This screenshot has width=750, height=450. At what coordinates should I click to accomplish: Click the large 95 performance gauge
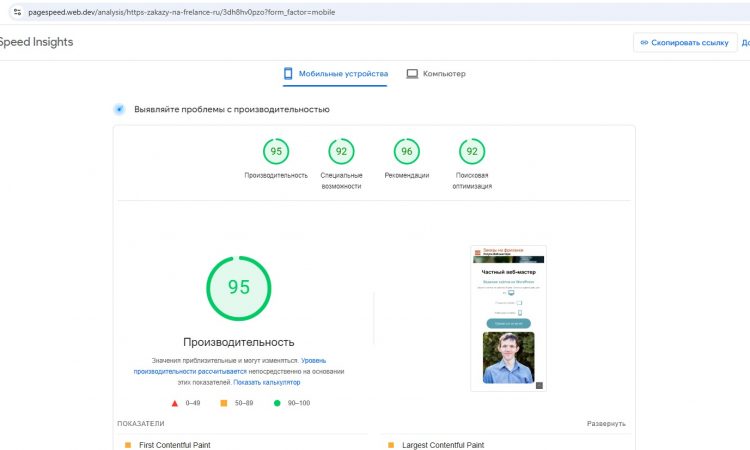coord(239,288)
